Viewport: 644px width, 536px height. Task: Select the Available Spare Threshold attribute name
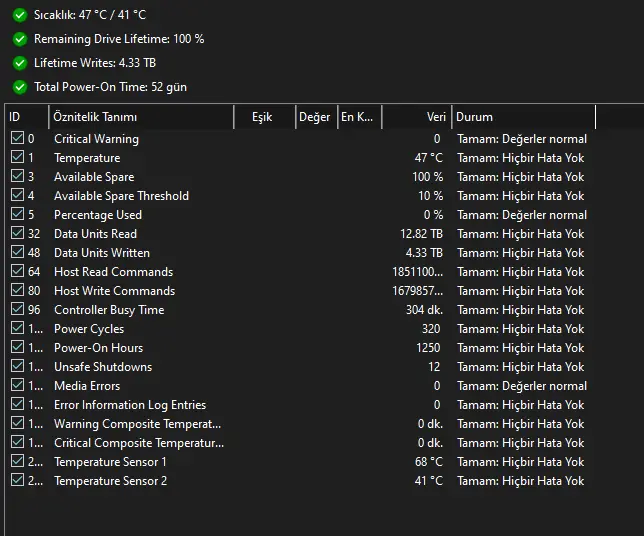(122, 196)
